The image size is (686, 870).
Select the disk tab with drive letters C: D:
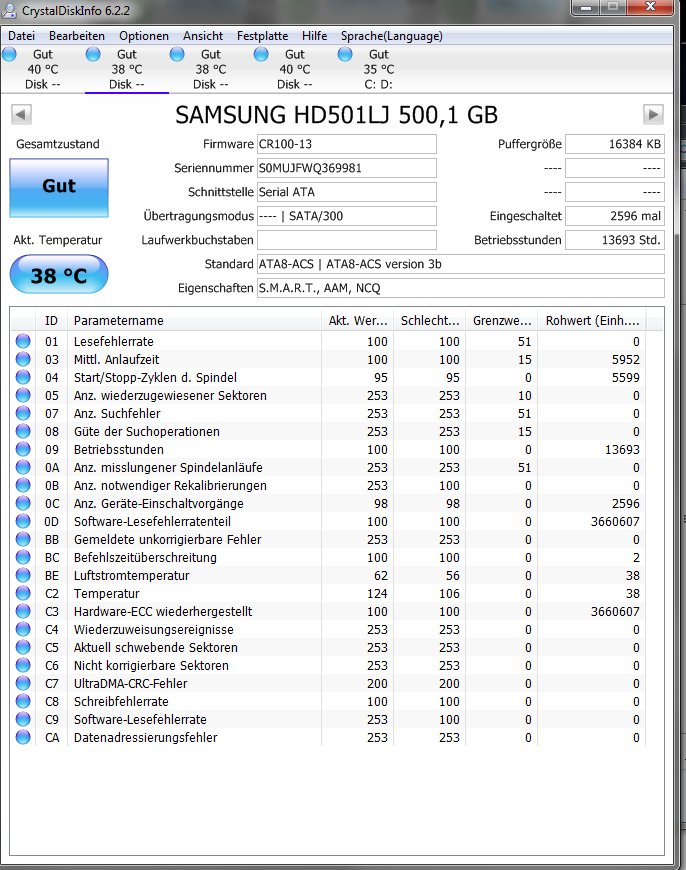pos(379,69)
